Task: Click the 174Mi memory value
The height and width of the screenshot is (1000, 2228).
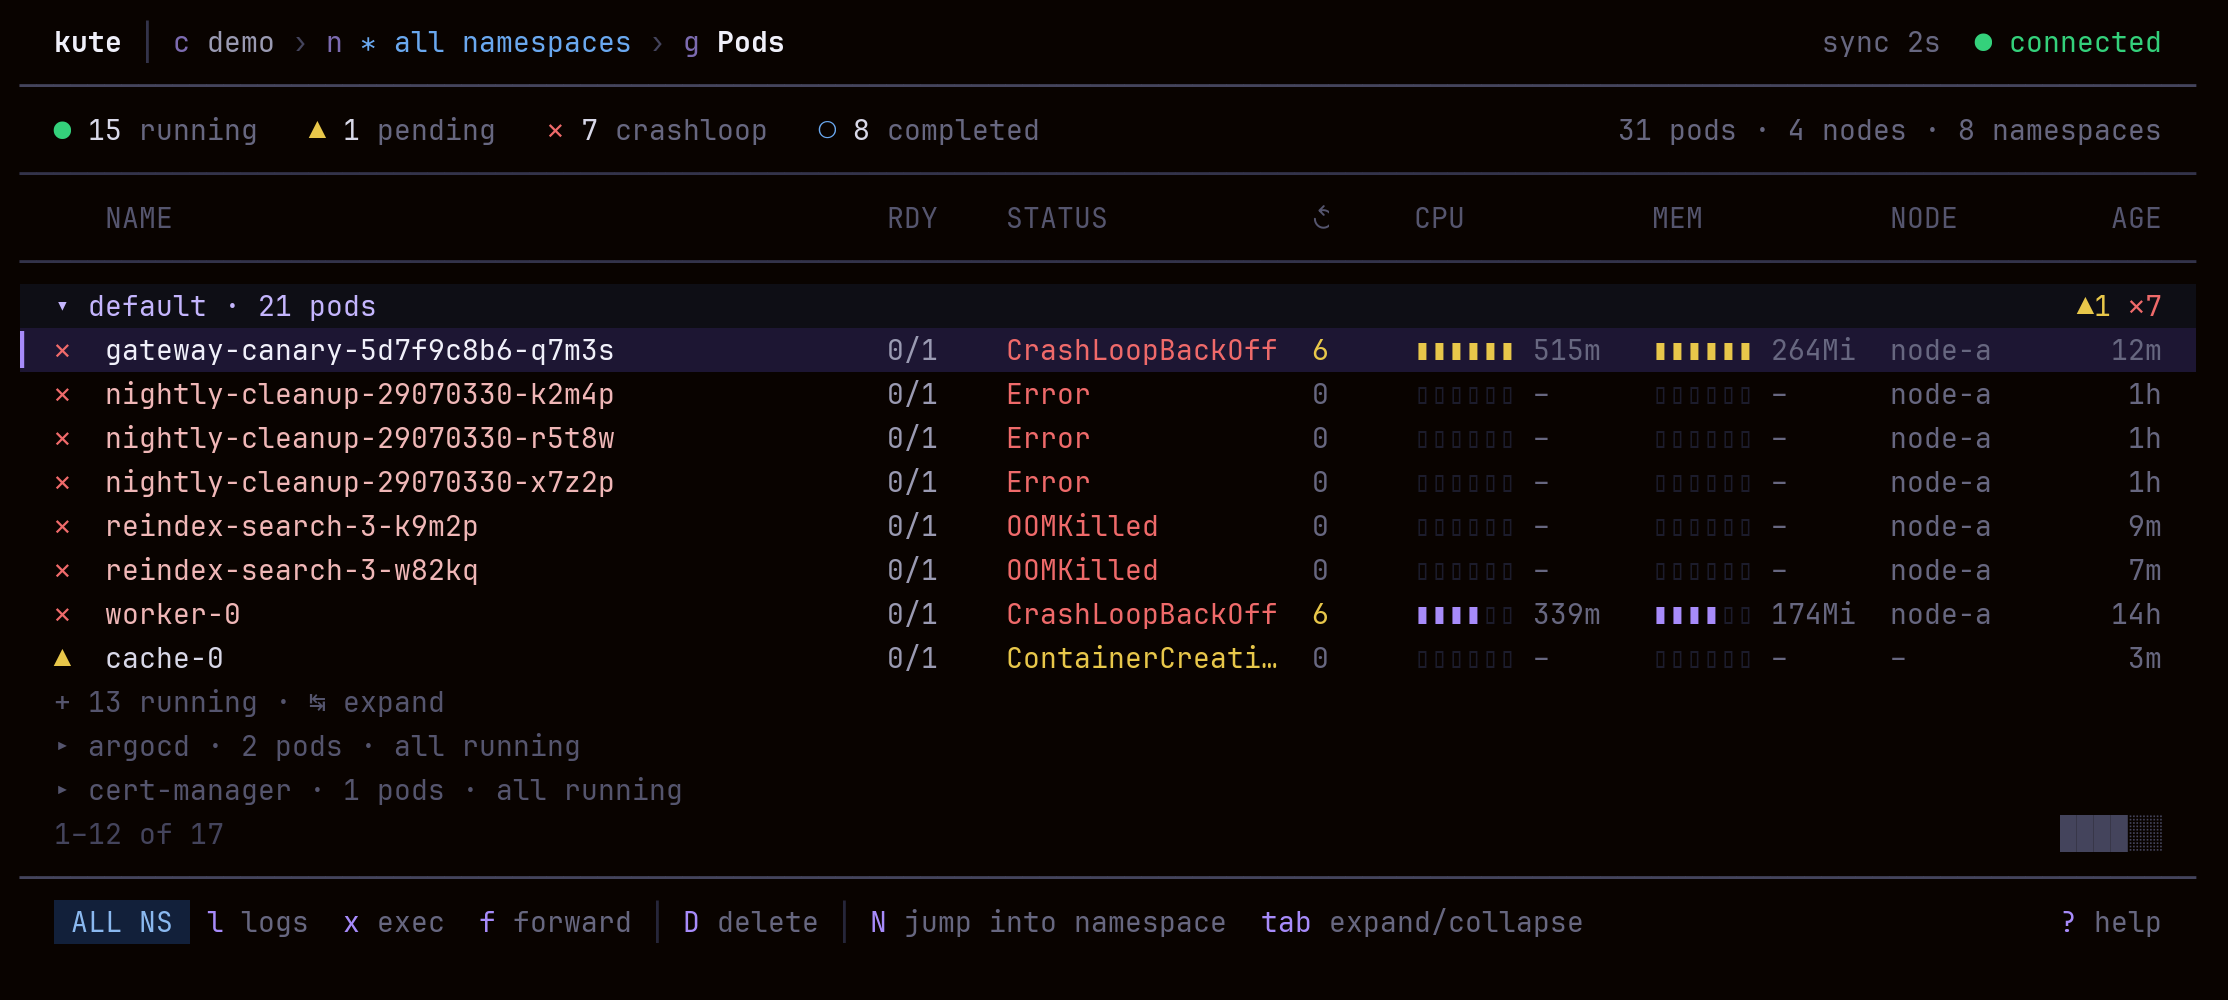Action: [x=1813, y=615]
